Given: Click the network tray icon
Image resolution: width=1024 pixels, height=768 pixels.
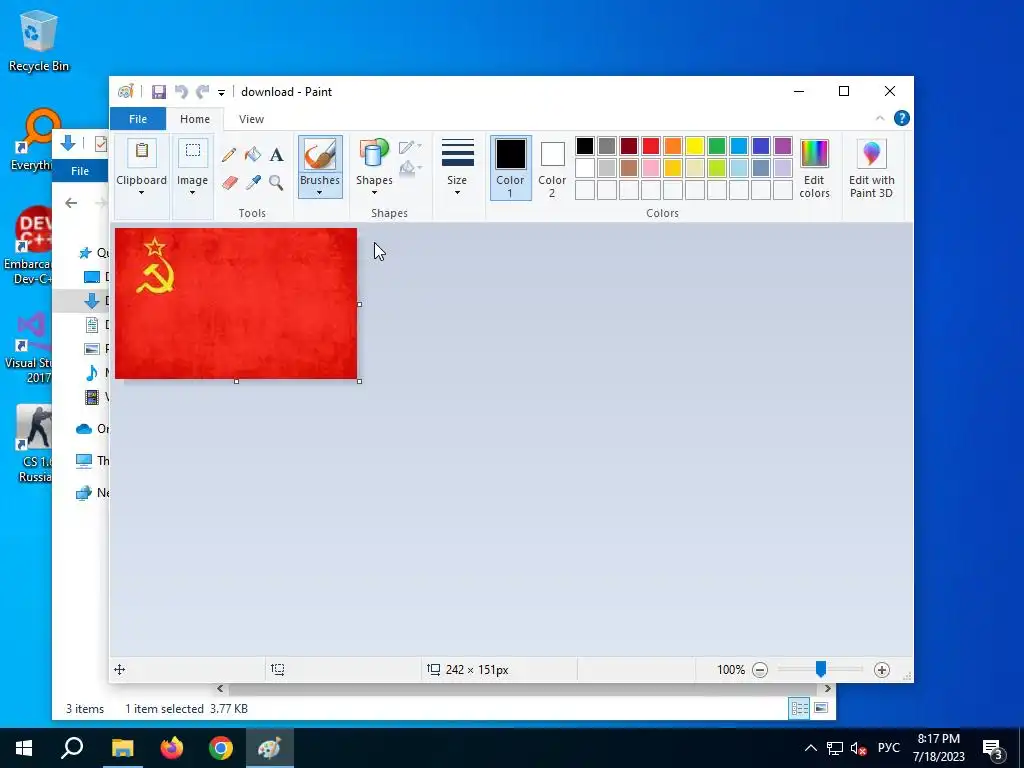Looking at the screenshot, I should pos(835,748).
